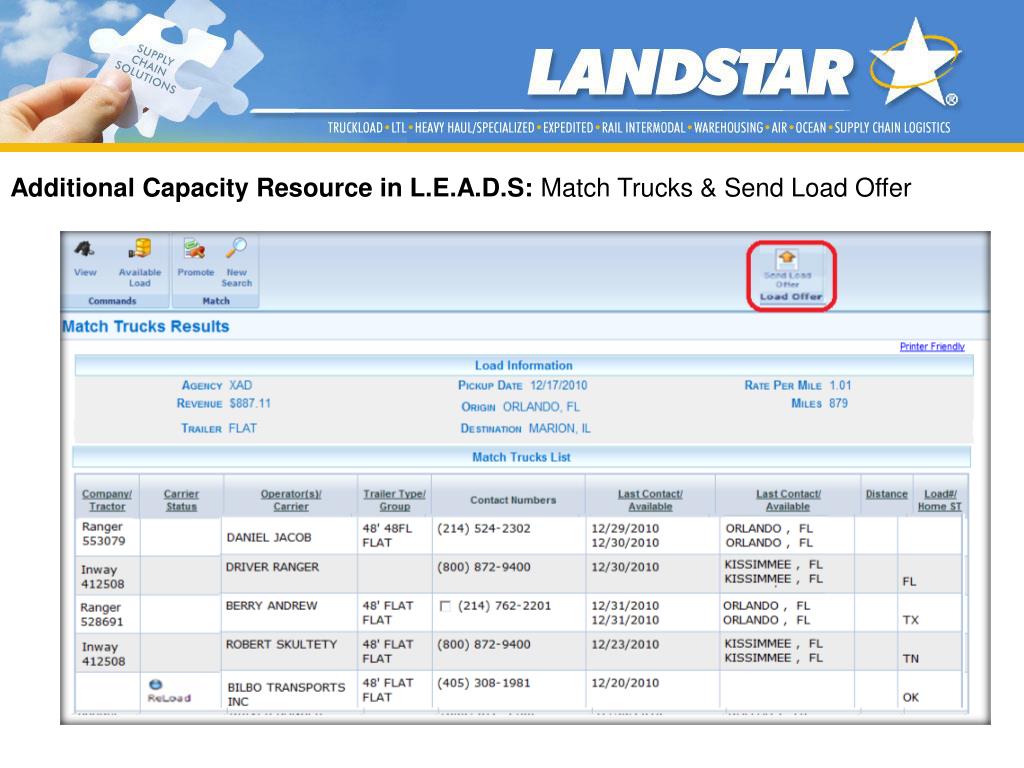
Task: Click the Promote match icon
Action: click(194, 249)
